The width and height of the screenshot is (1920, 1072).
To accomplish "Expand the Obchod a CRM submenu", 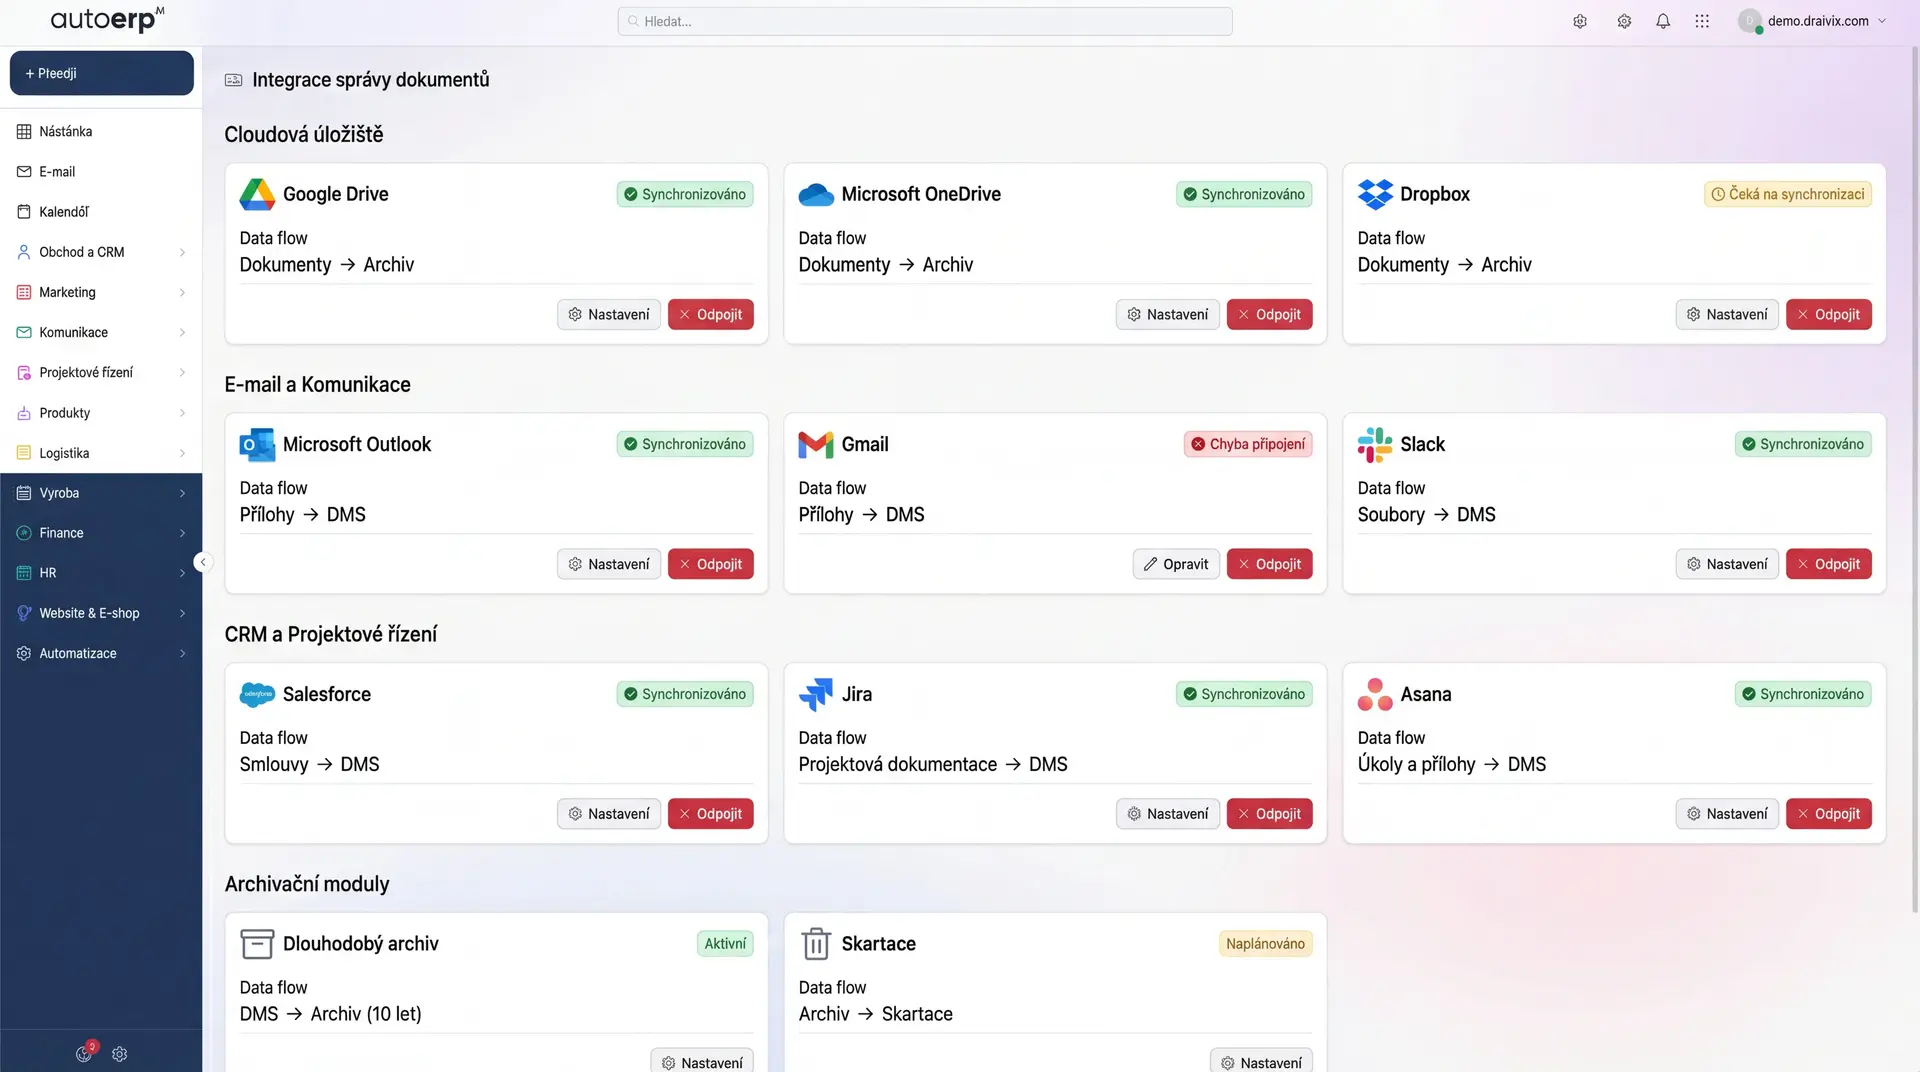I will (182, 252).
